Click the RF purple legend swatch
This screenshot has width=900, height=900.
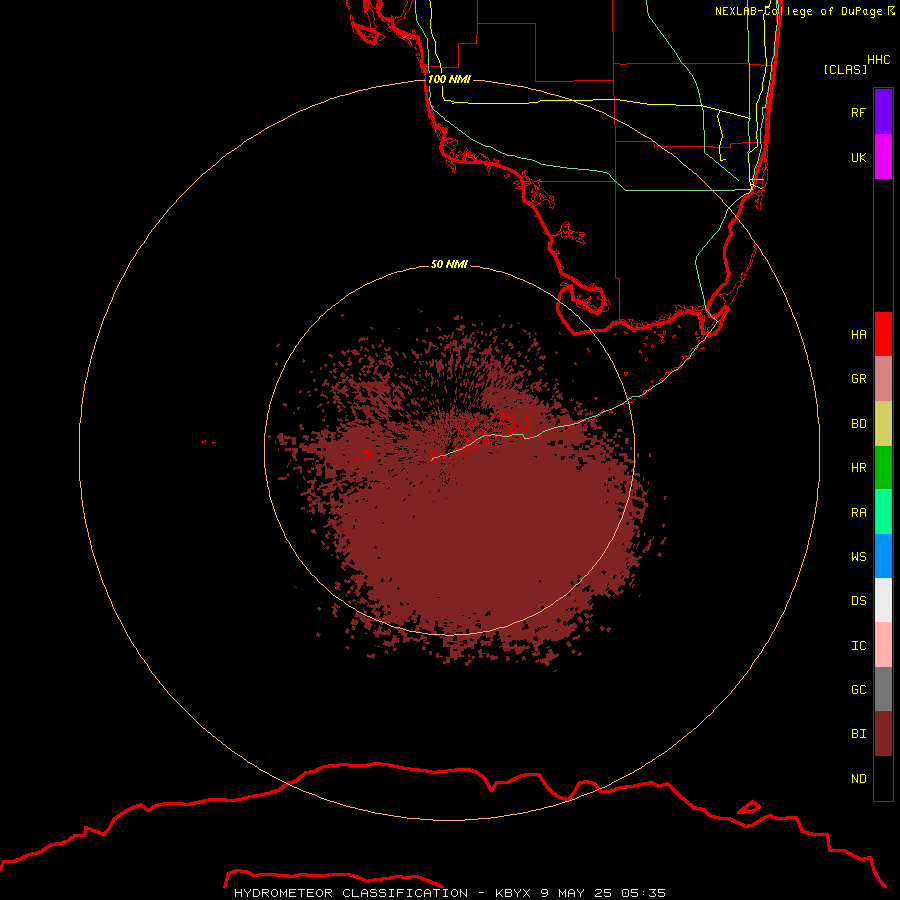pos(883,112)
